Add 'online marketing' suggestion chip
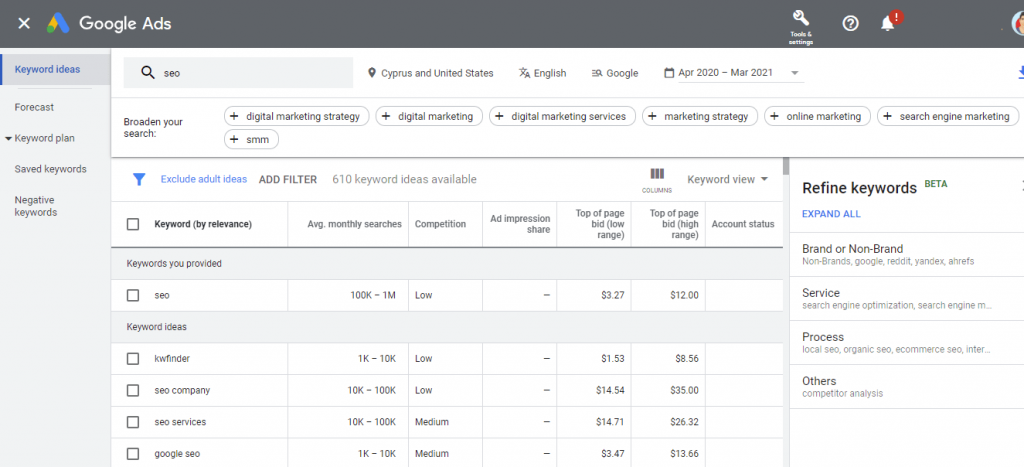The image size is (1024, 467). tap(817, 116)
